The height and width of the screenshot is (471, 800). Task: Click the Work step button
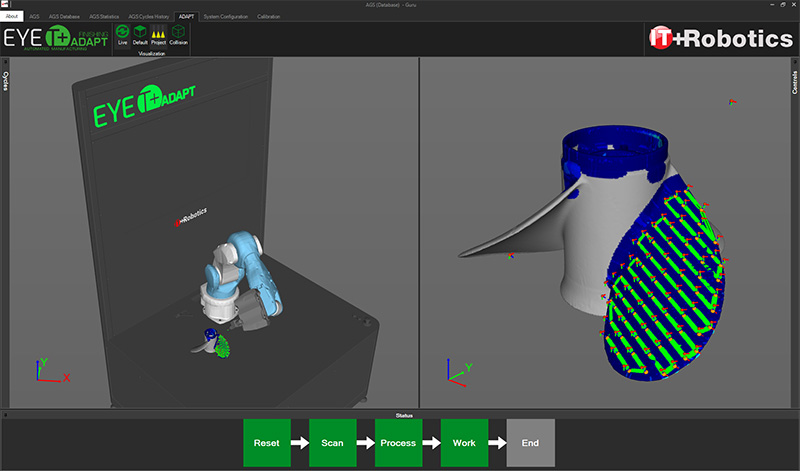(464, 443)
